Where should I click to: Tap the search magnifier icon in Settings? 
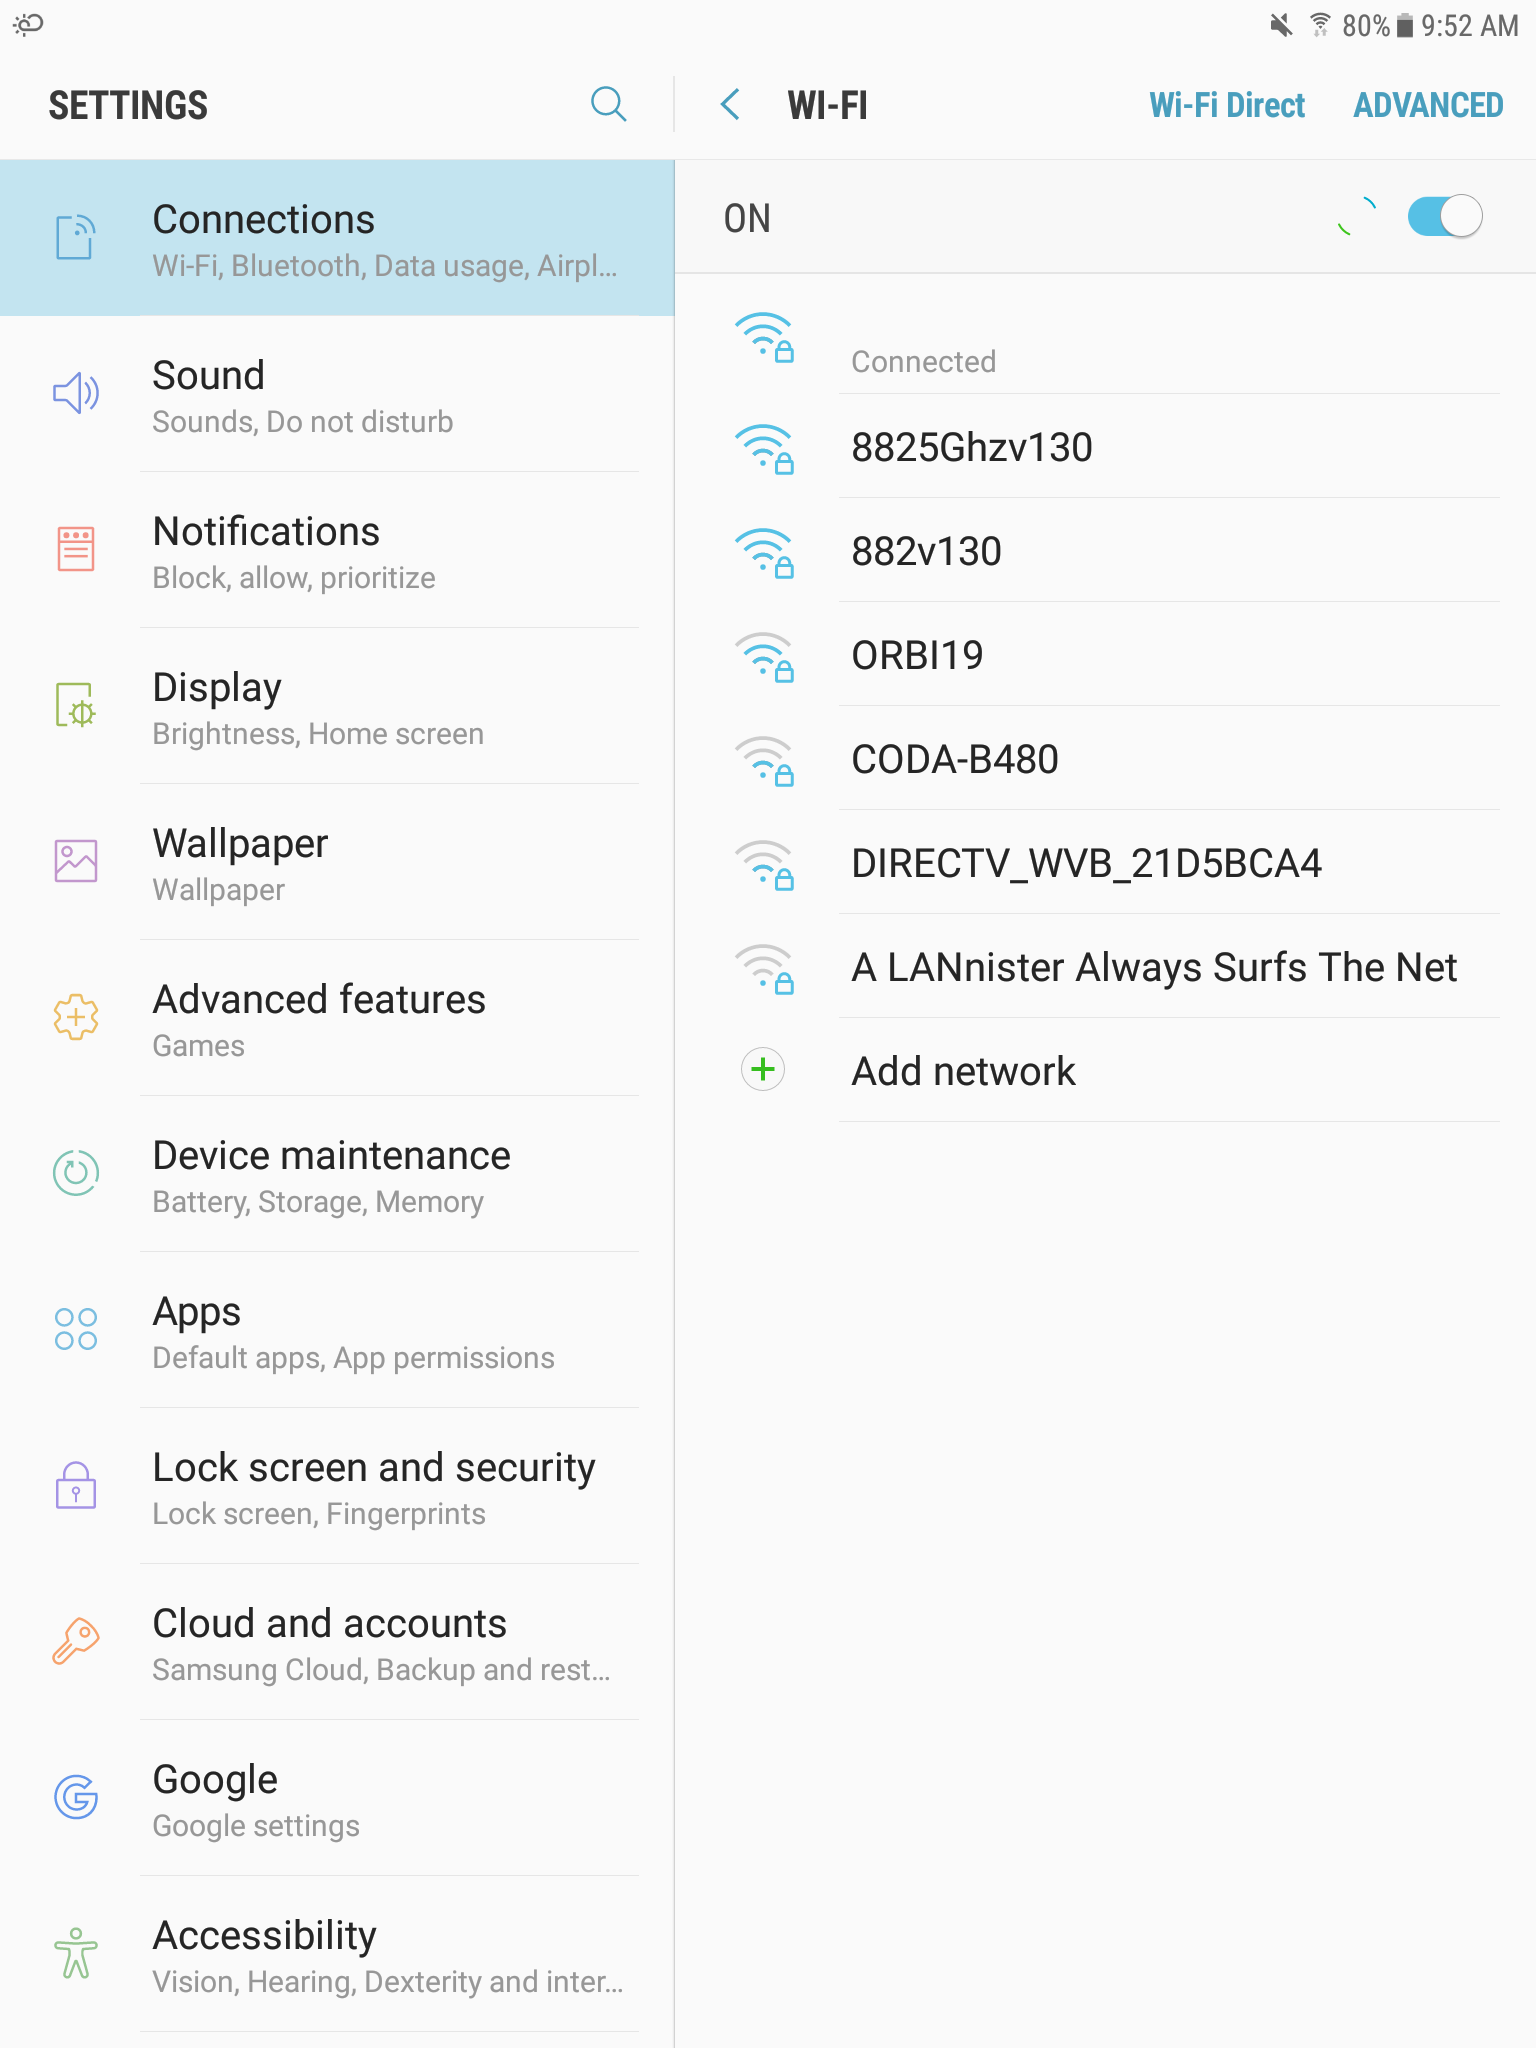(608, 104)
